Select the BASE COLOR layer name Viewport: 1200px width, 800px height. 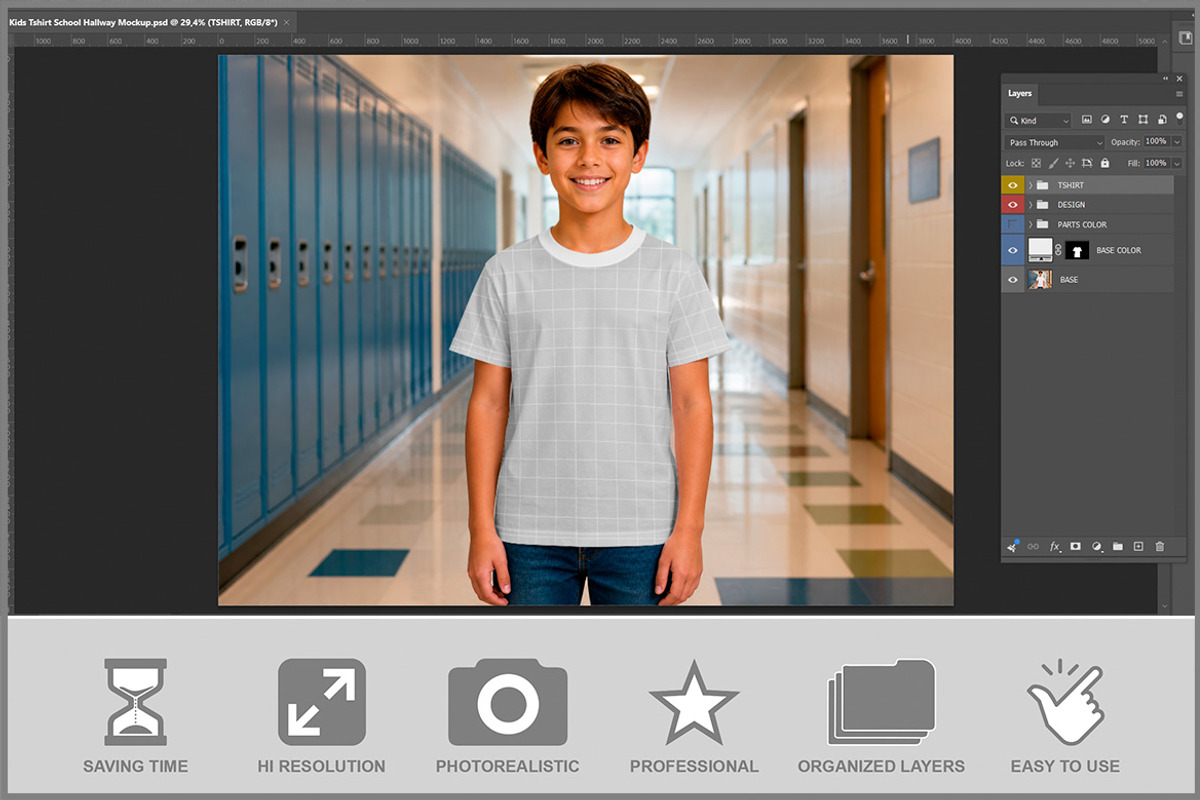point(1118,250)
